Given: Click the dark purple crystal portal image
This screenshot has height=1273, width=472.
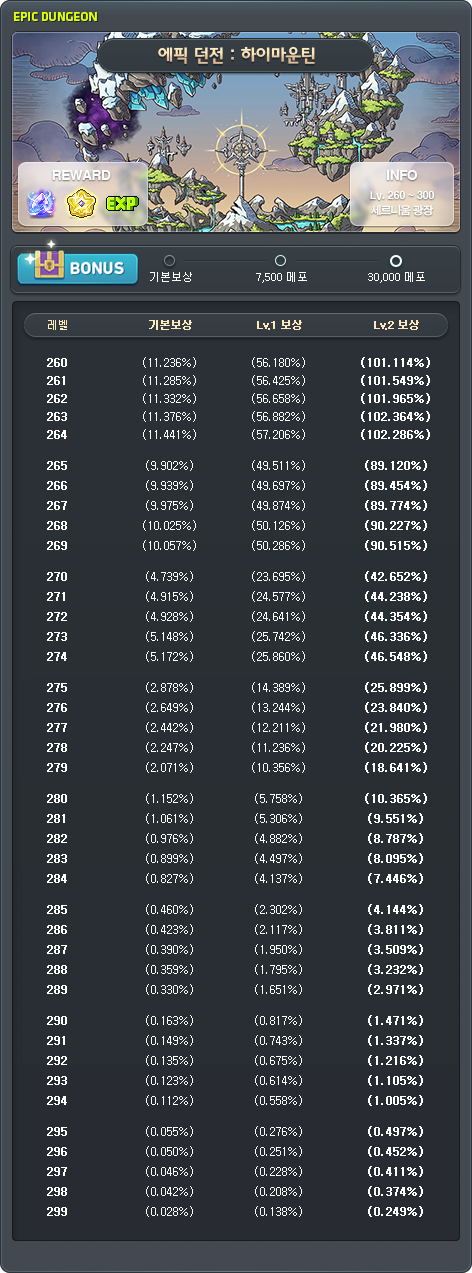Looking at the screenshot, I should (101, 113).
